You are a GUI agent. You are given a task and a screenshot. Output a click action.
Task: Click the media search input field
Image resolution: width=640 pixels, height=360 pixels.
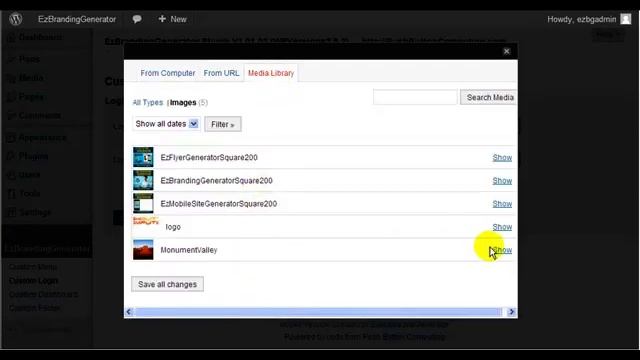click(415, 97)
